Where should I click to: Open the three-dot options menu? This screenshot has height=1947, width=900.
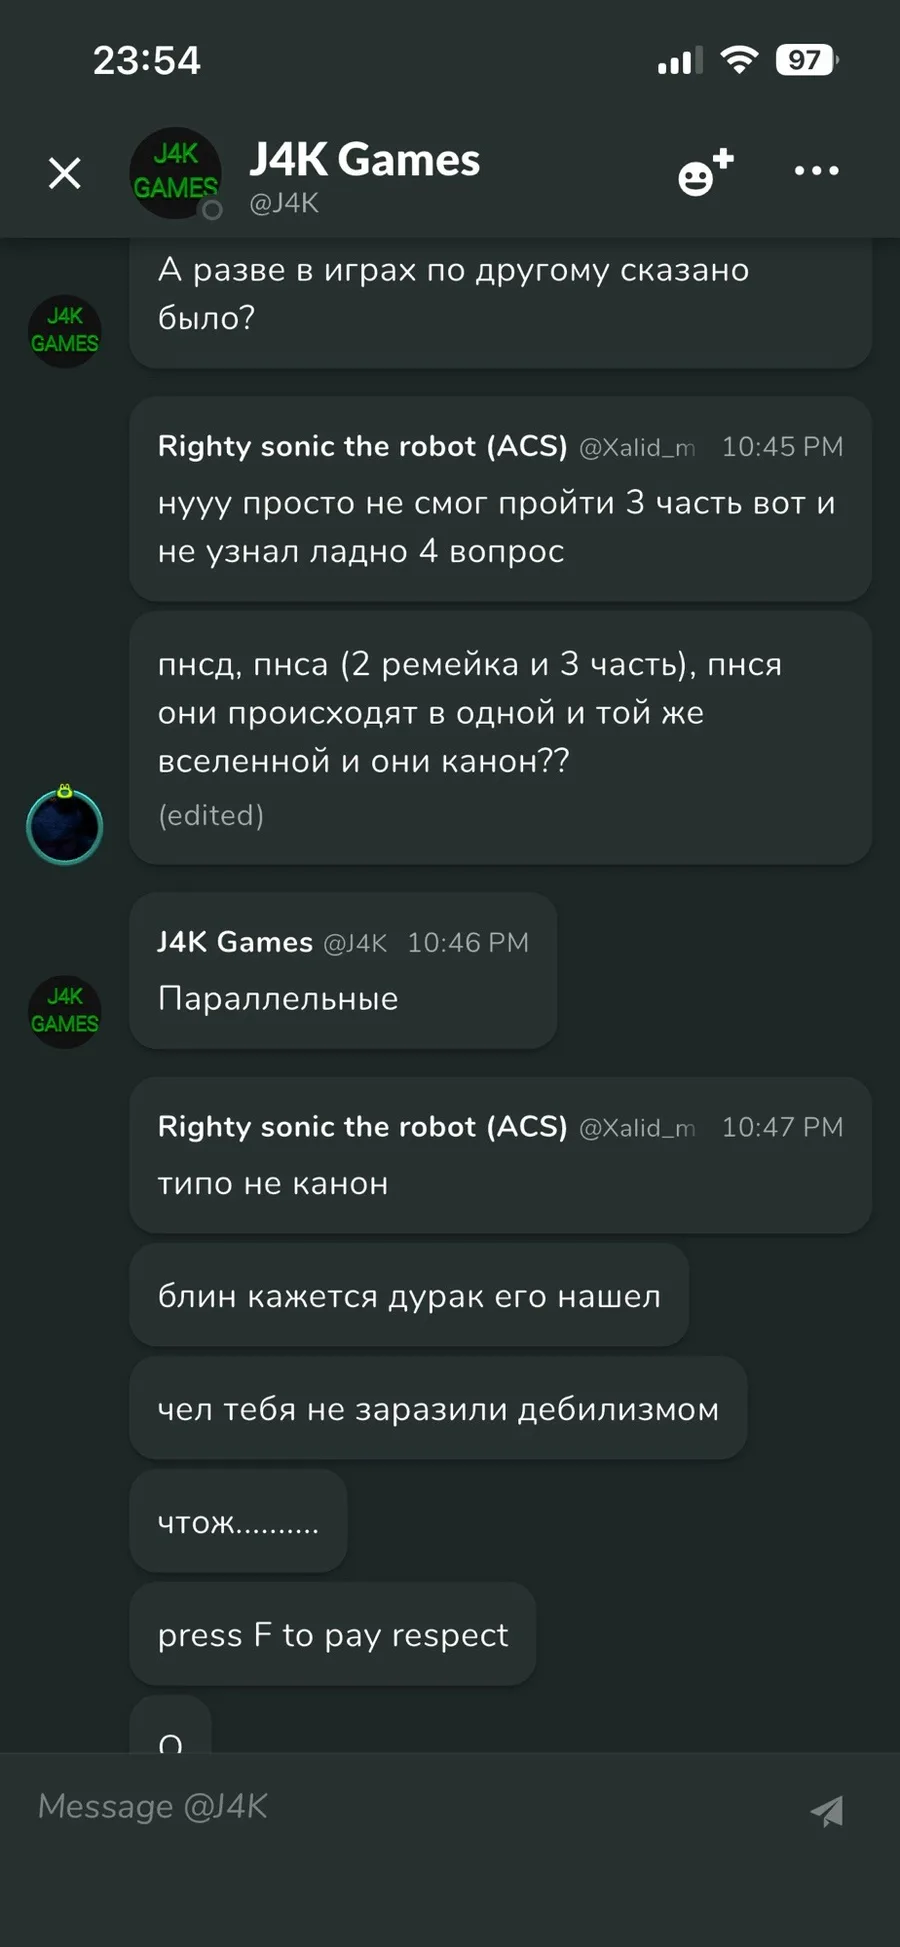pyautogui.click(x=816, y=171)
